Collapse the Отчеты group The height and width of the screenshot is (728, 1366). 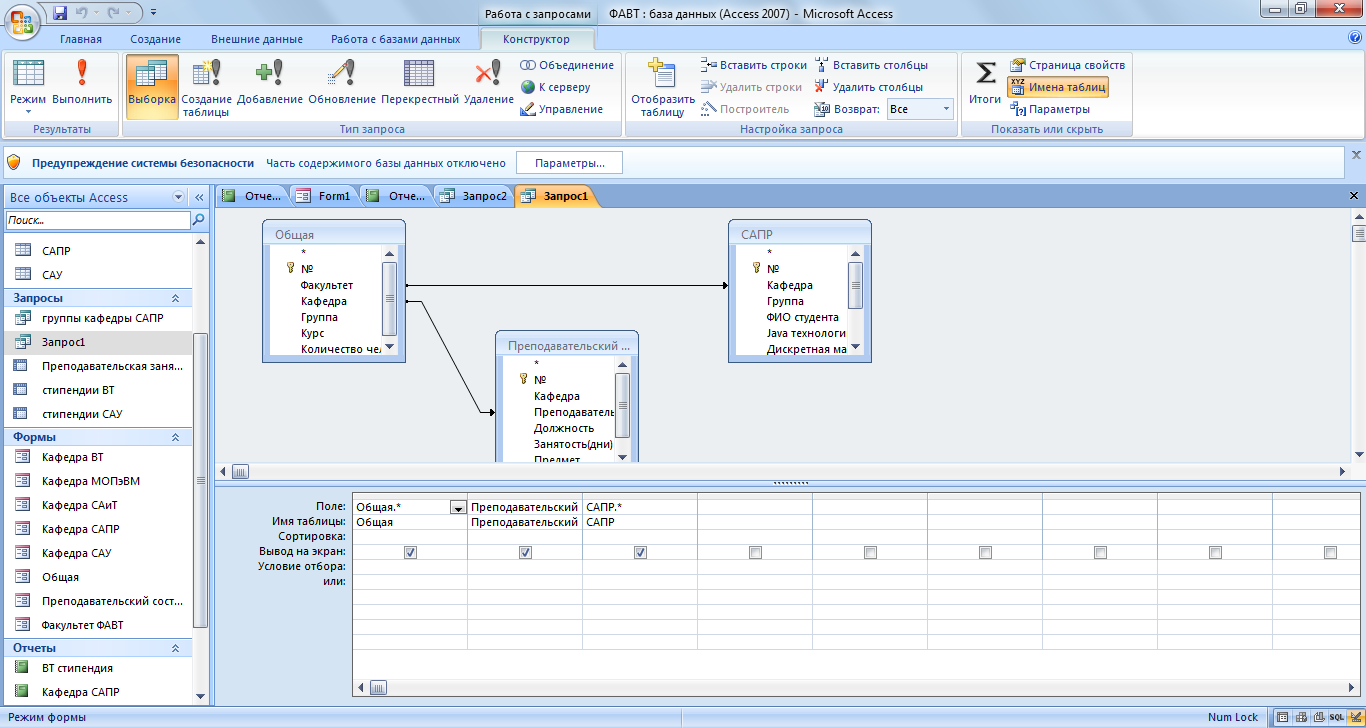[176, 648]
